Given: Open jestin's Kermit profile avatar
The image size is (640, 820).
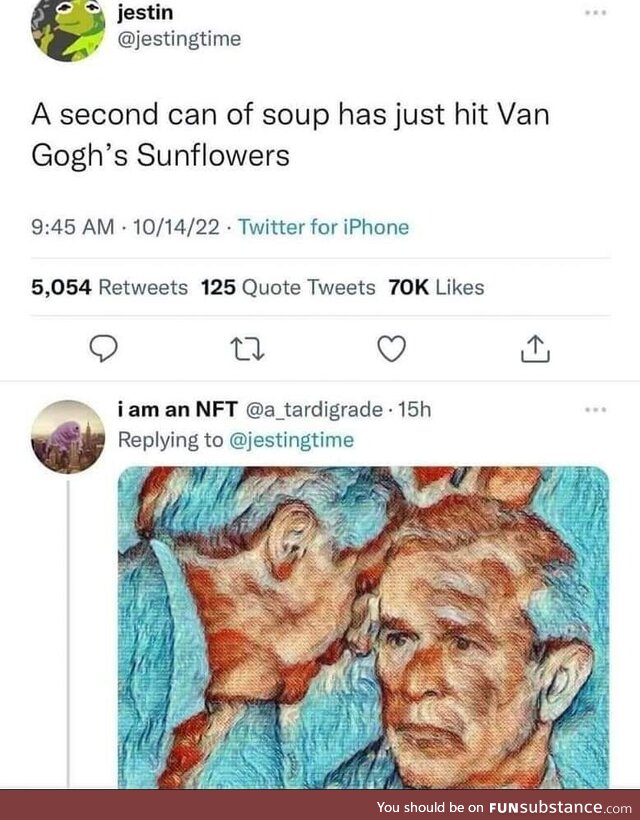Looking at the screenshot, I should pos(68,30).
